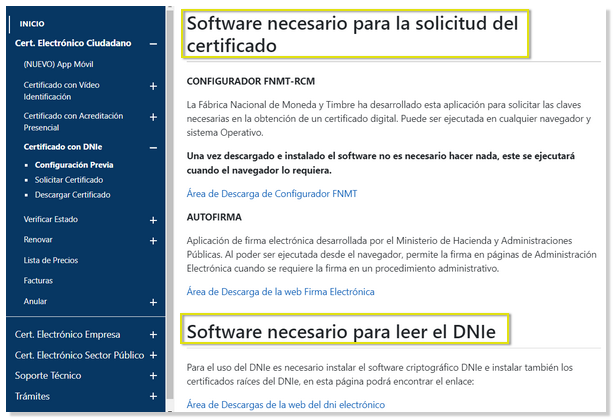Expand Renovar submenu plus icon

153,241
